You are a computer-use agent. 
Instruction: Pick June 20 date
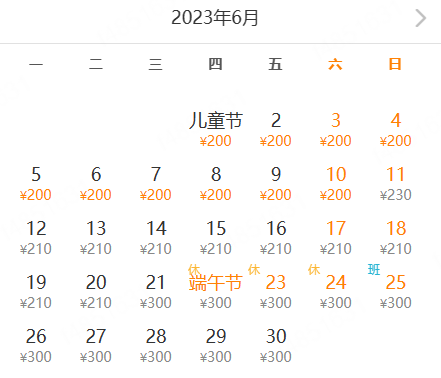point(96,291)
